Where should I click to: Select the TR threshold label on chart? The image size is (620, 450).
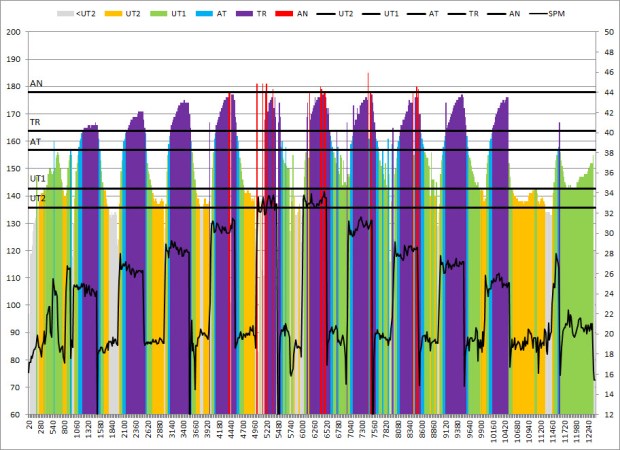click(x=36, y=122)
